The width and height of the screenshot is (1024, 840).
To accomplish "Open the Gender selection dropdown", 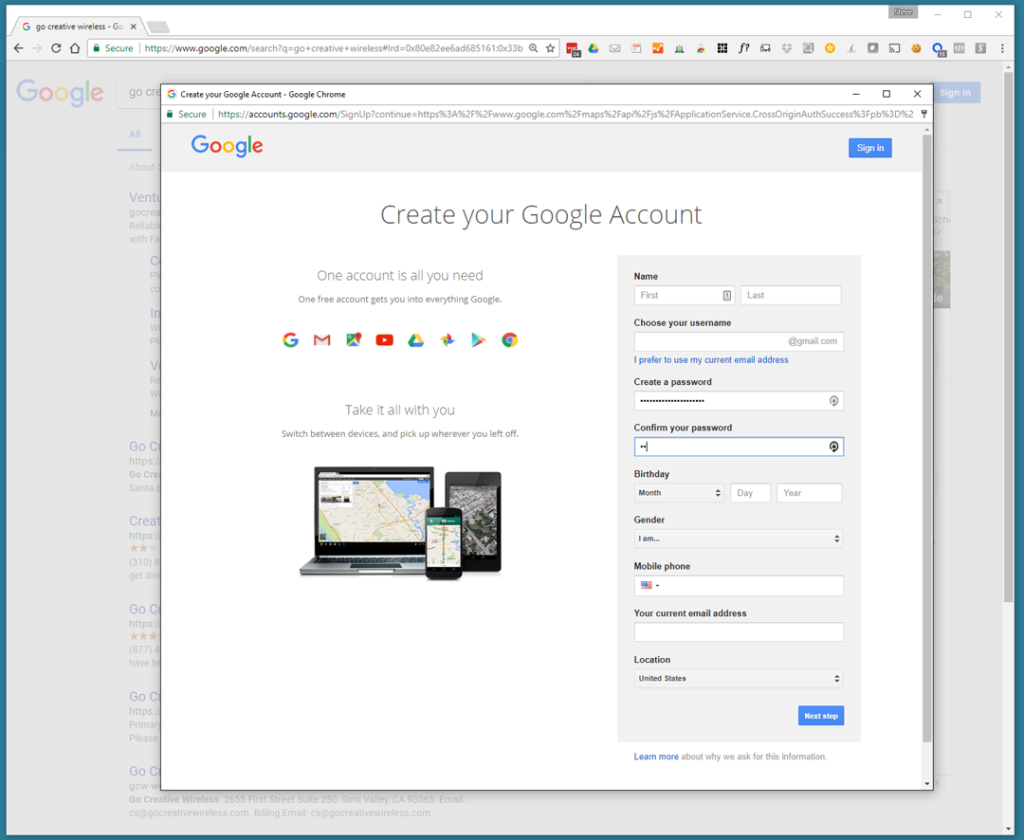I will coord(739,538).
